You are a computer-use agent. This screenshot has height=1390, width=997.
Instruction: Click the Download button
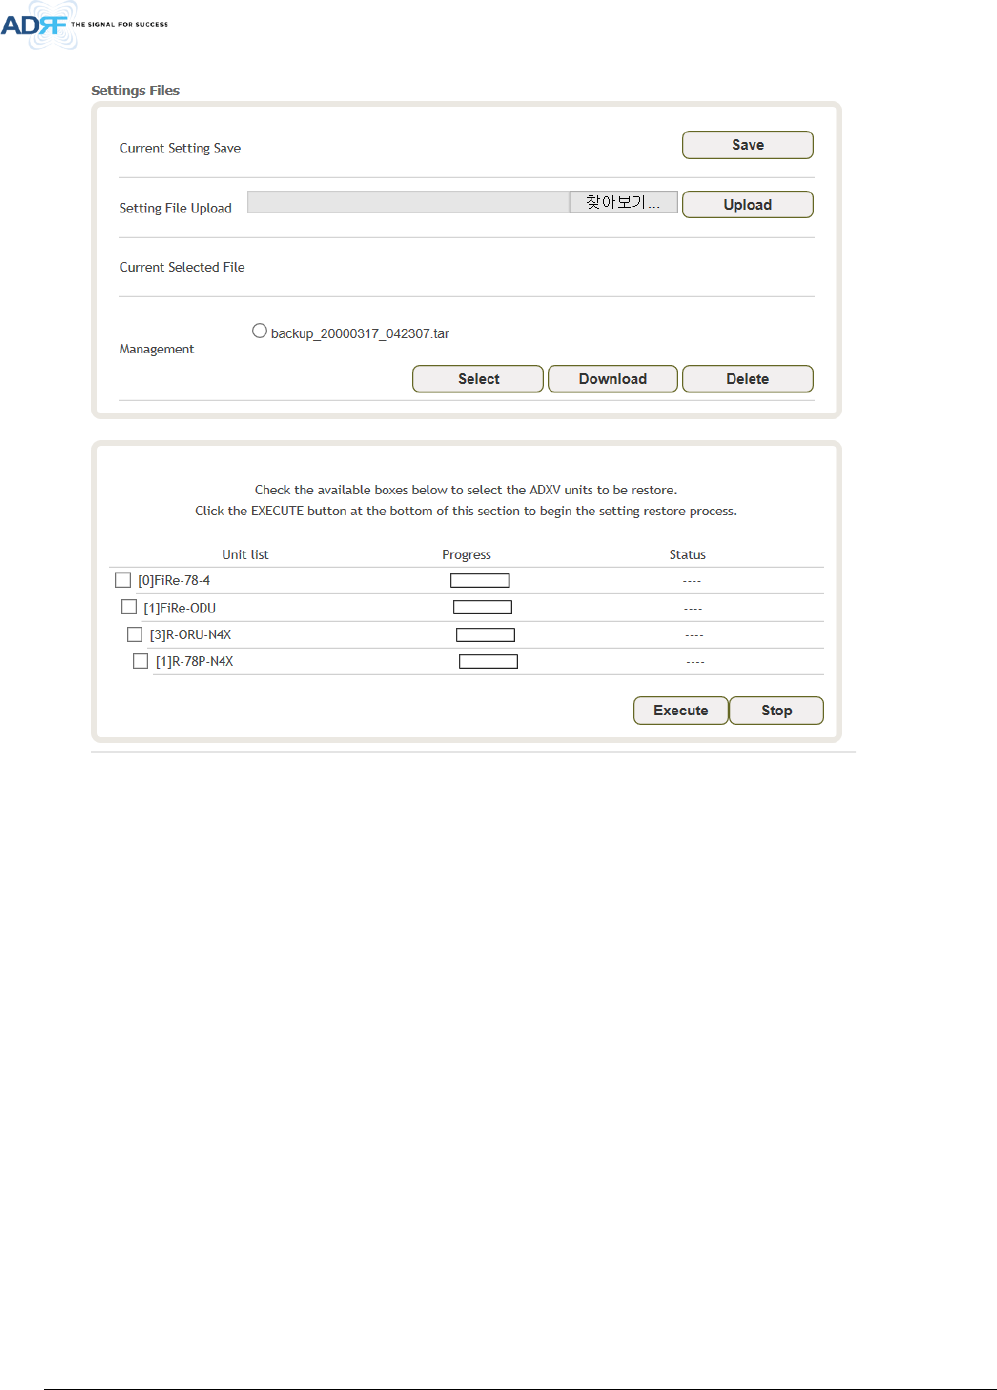613,379
